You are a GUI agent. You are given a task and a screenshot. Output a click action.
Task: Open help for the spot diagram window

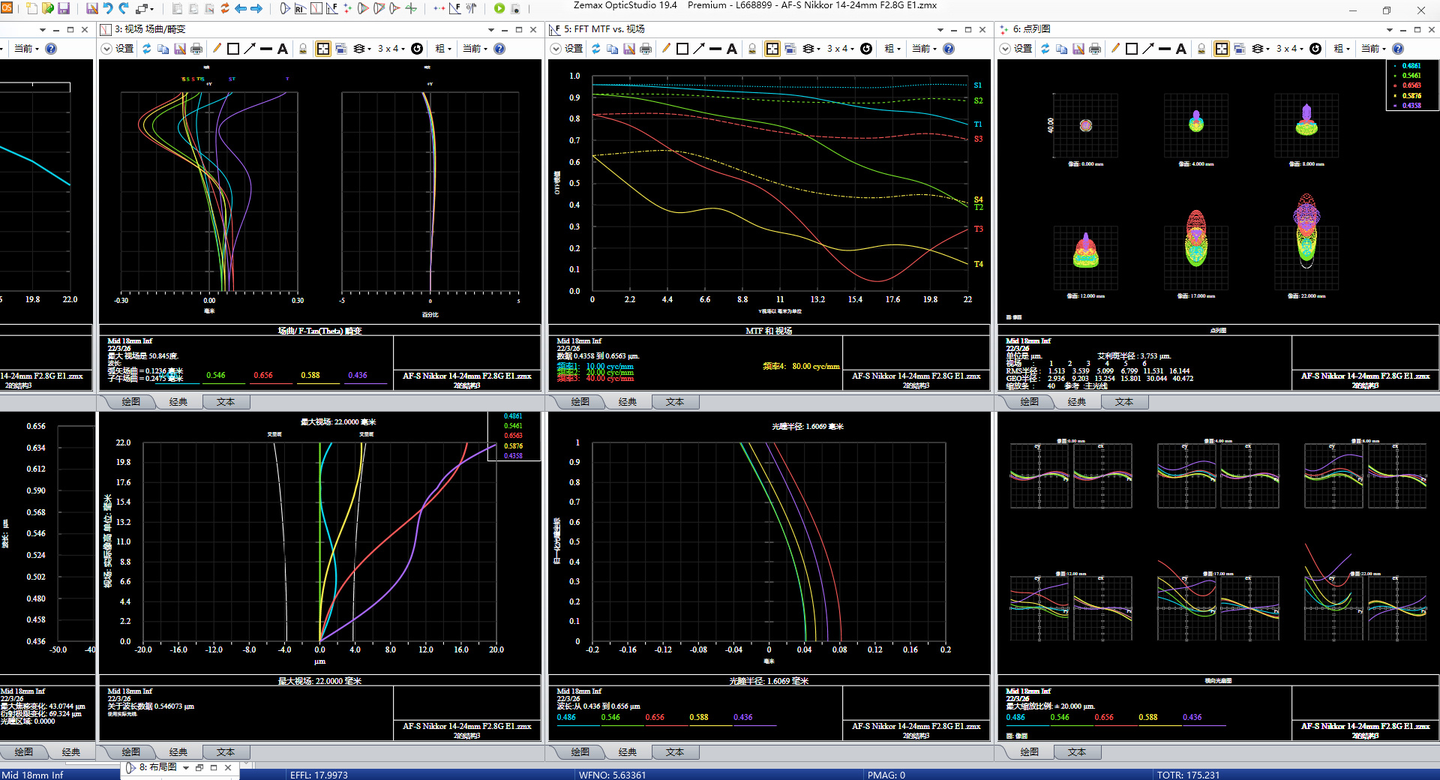click(x=1400, y=49)
